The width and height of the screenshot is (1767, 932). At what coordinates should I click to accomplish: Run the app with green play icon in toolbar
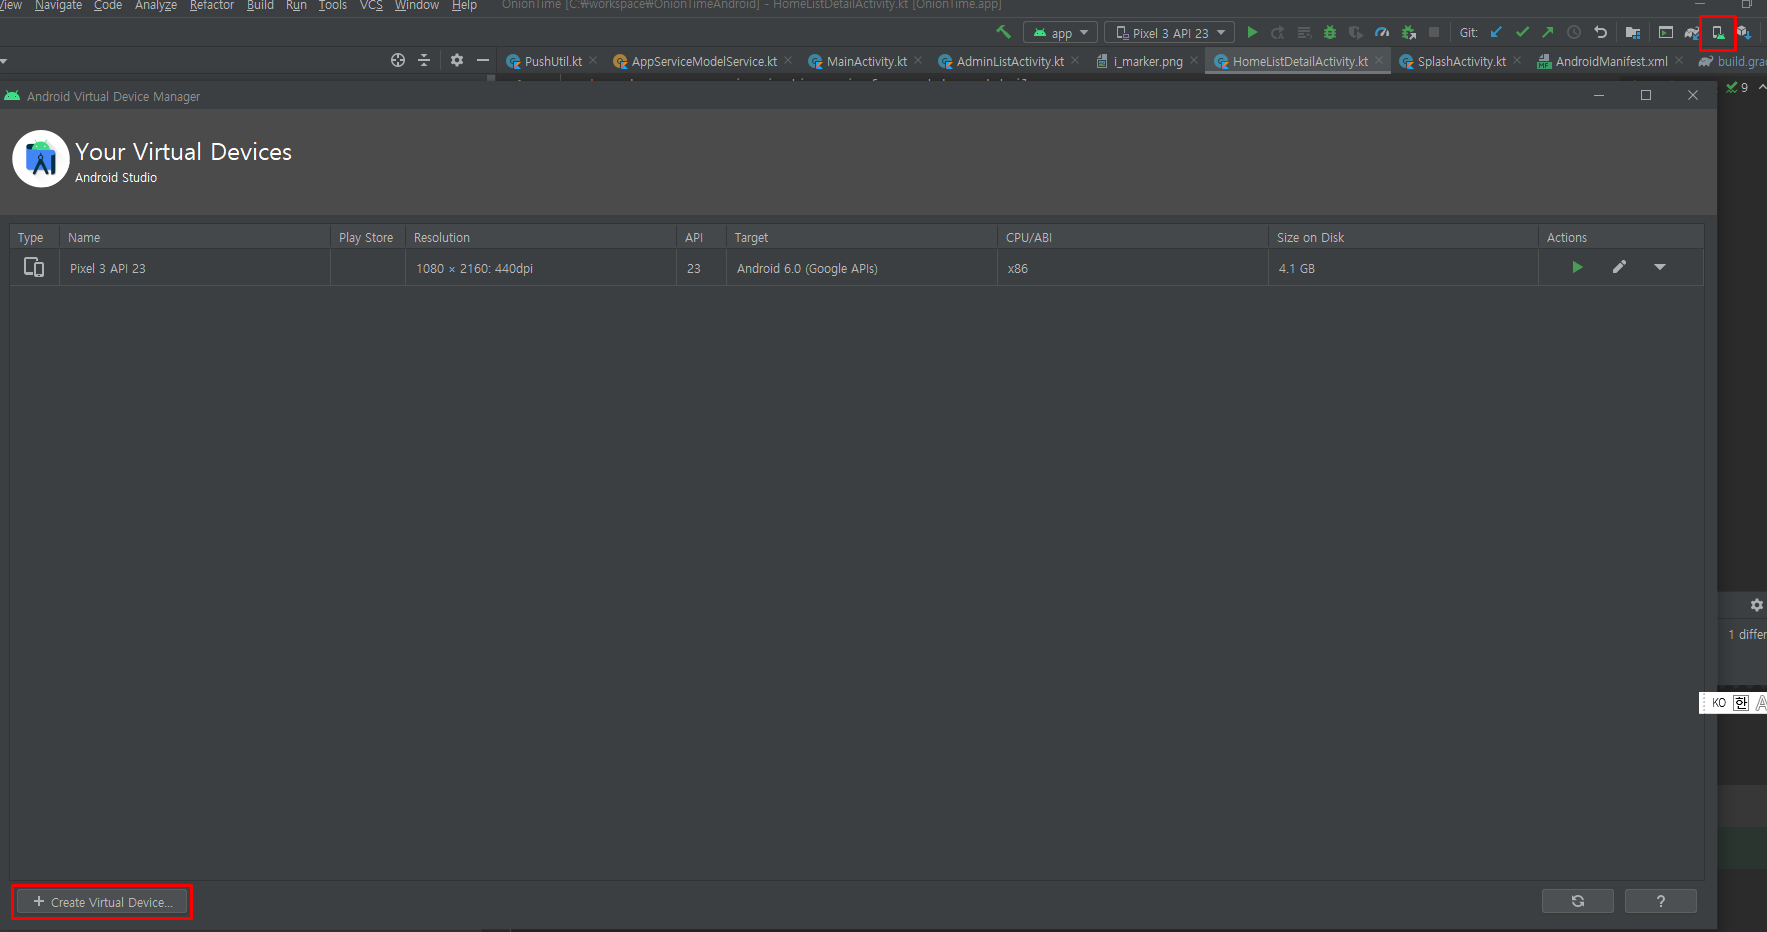coord(1252,32)
